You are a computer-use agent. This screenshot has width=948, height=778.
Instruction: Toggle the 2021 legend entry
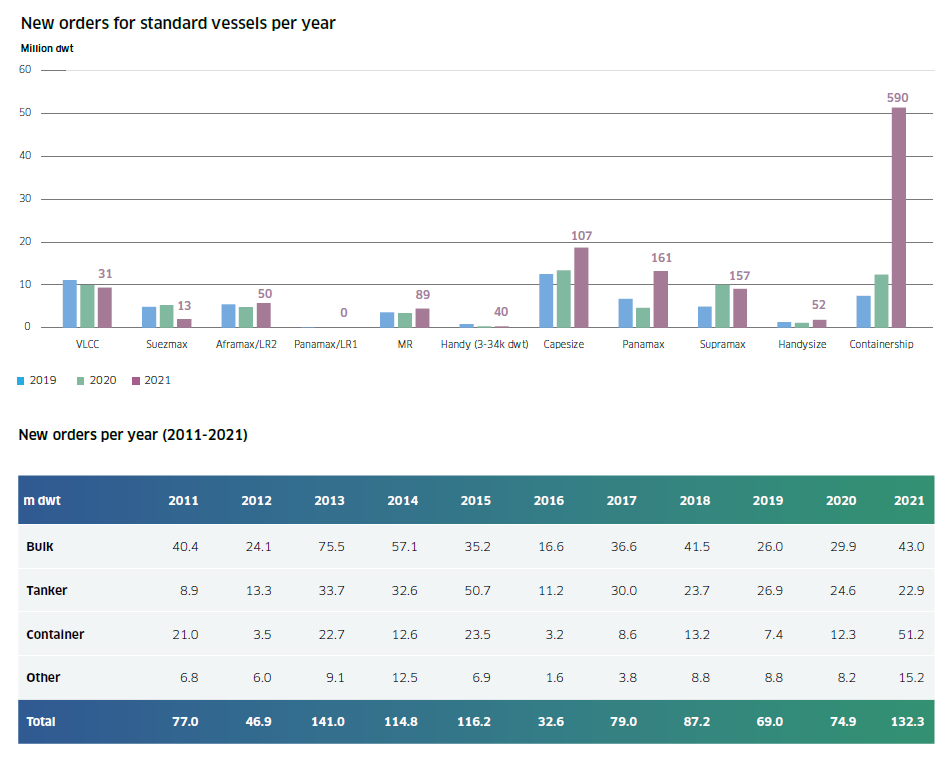click(150, 381)
